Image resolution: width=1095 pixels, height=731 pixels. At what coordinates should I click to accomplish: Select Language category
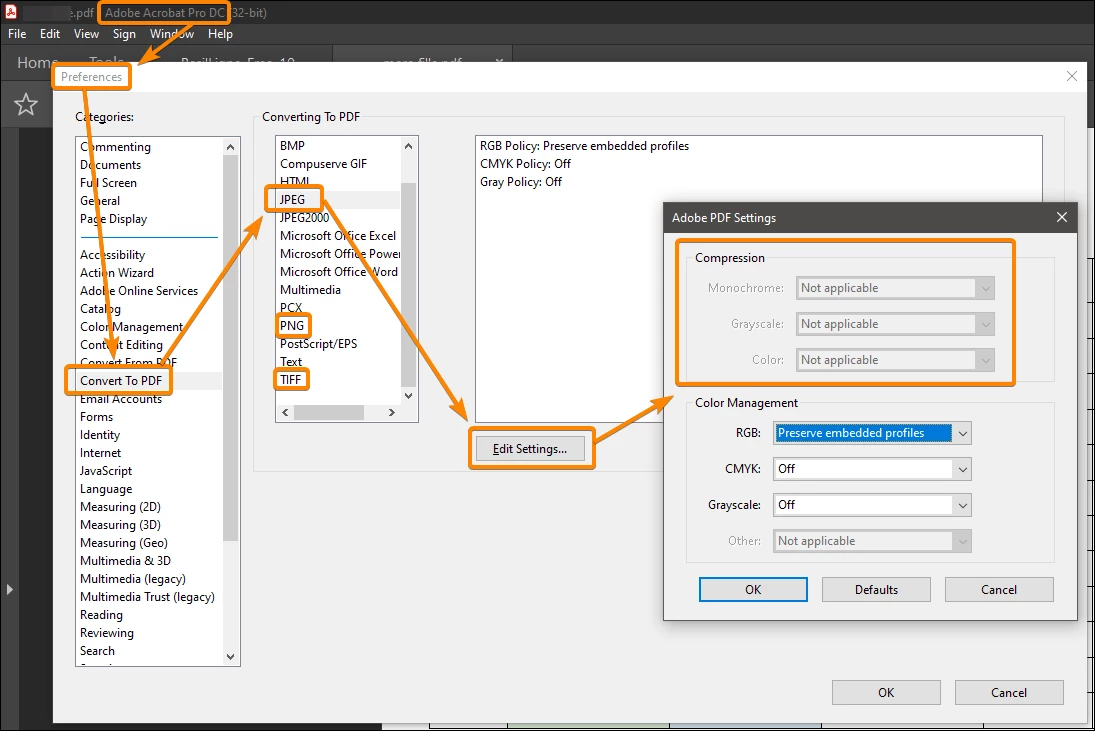(x=106, y=489)
